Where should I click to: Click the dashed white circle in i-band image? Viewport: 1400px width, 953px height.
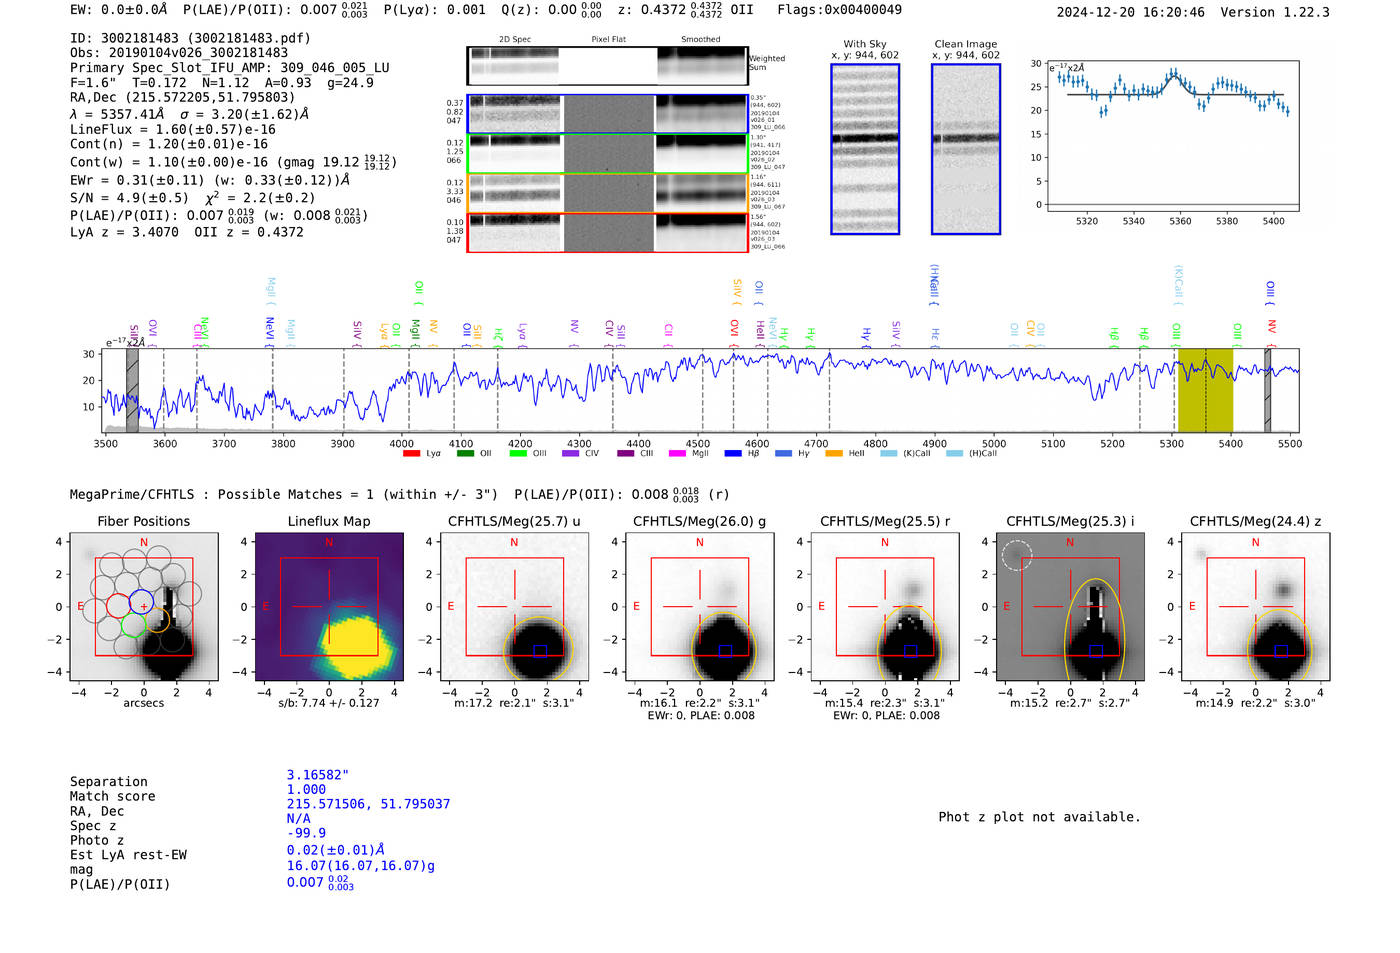[1016, 555]
